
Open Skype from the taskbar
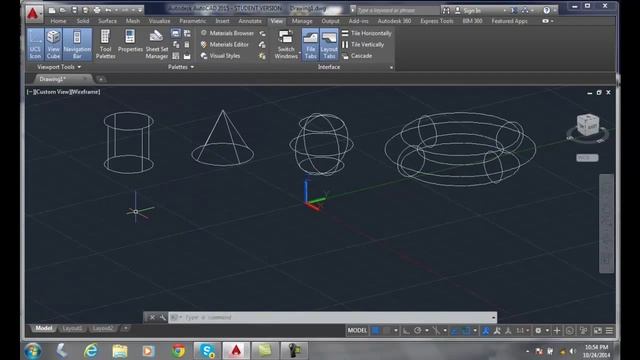pyautogui.click(x=207, y=351)
